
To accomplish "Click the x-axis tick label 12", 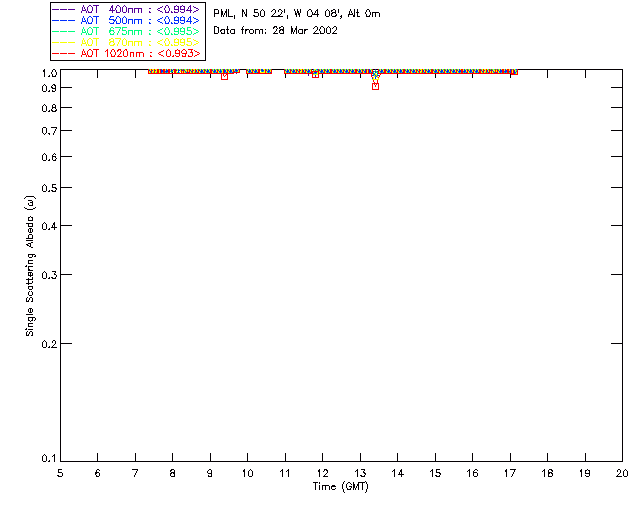I will click(x=322, y=473).
